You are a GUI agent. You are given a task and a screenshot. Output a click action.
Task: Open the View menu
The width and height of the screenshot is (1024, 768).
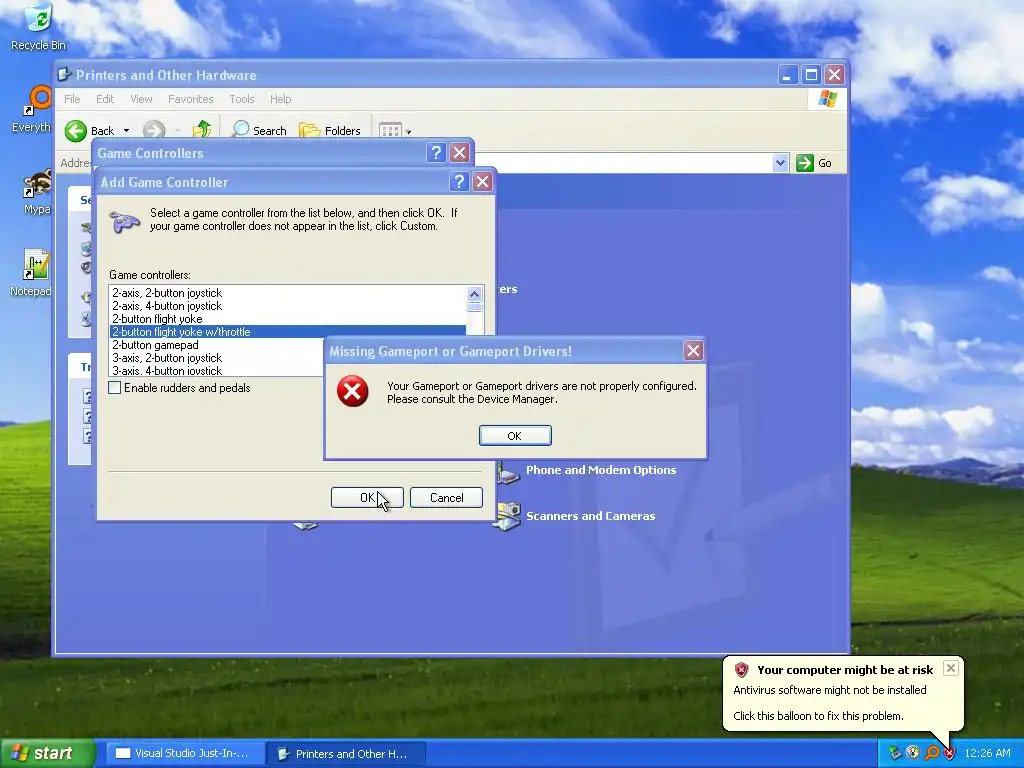tap(141, 99)
